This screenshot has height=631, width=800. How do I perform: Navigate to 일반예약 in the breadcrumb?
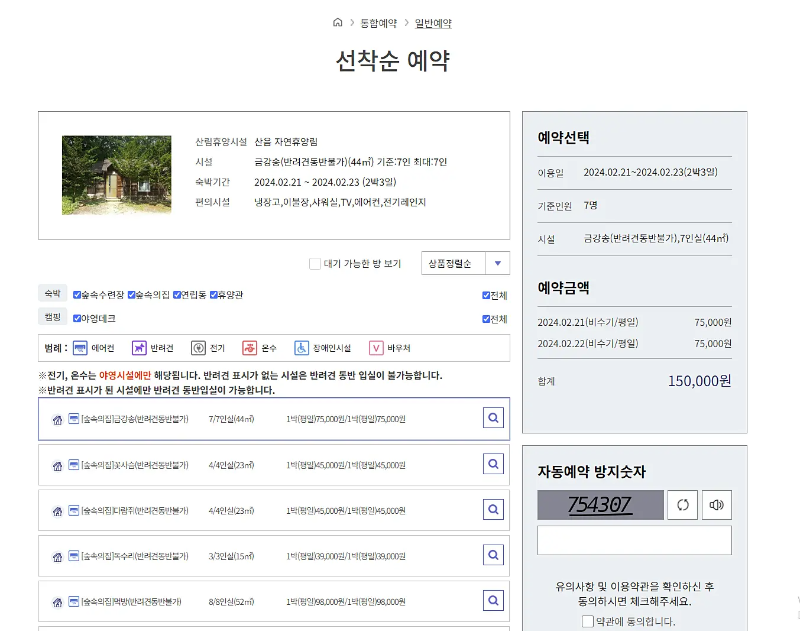432,22
